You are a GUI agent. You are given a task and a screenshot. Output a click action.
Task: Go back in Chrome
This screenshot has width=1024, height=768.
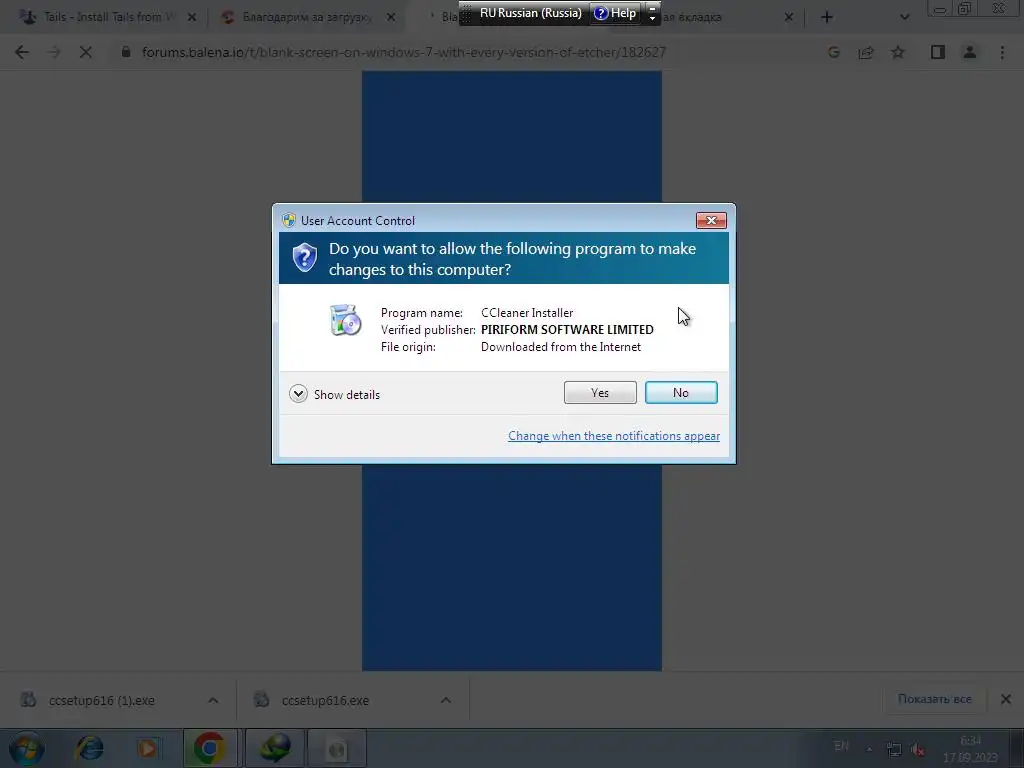[22, 52]
